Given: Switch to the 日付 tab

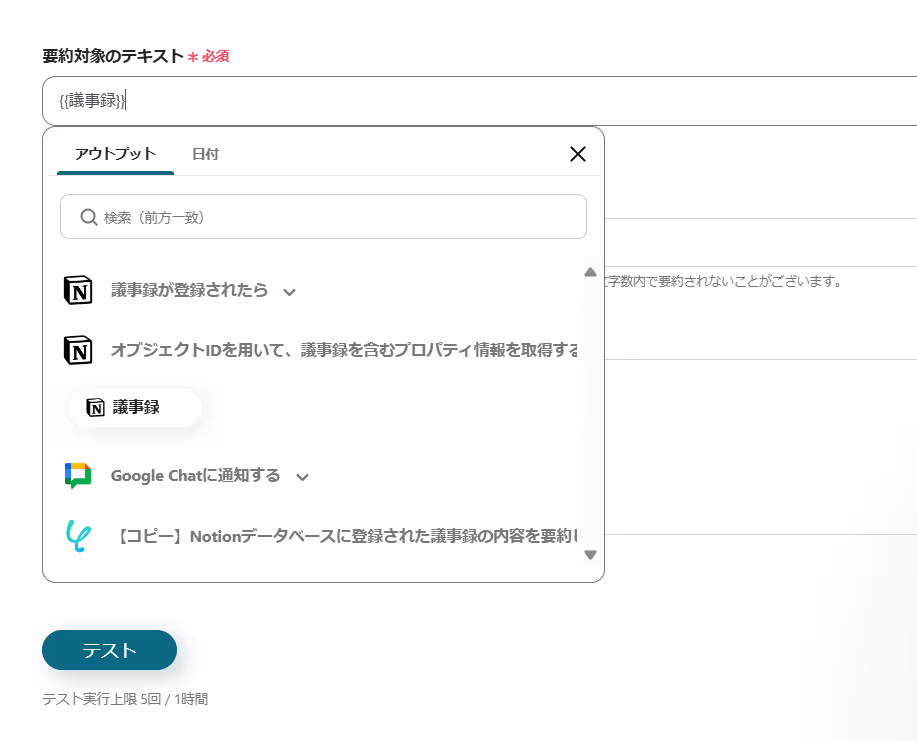Looking at the screenshot, I should click(205, 154).
